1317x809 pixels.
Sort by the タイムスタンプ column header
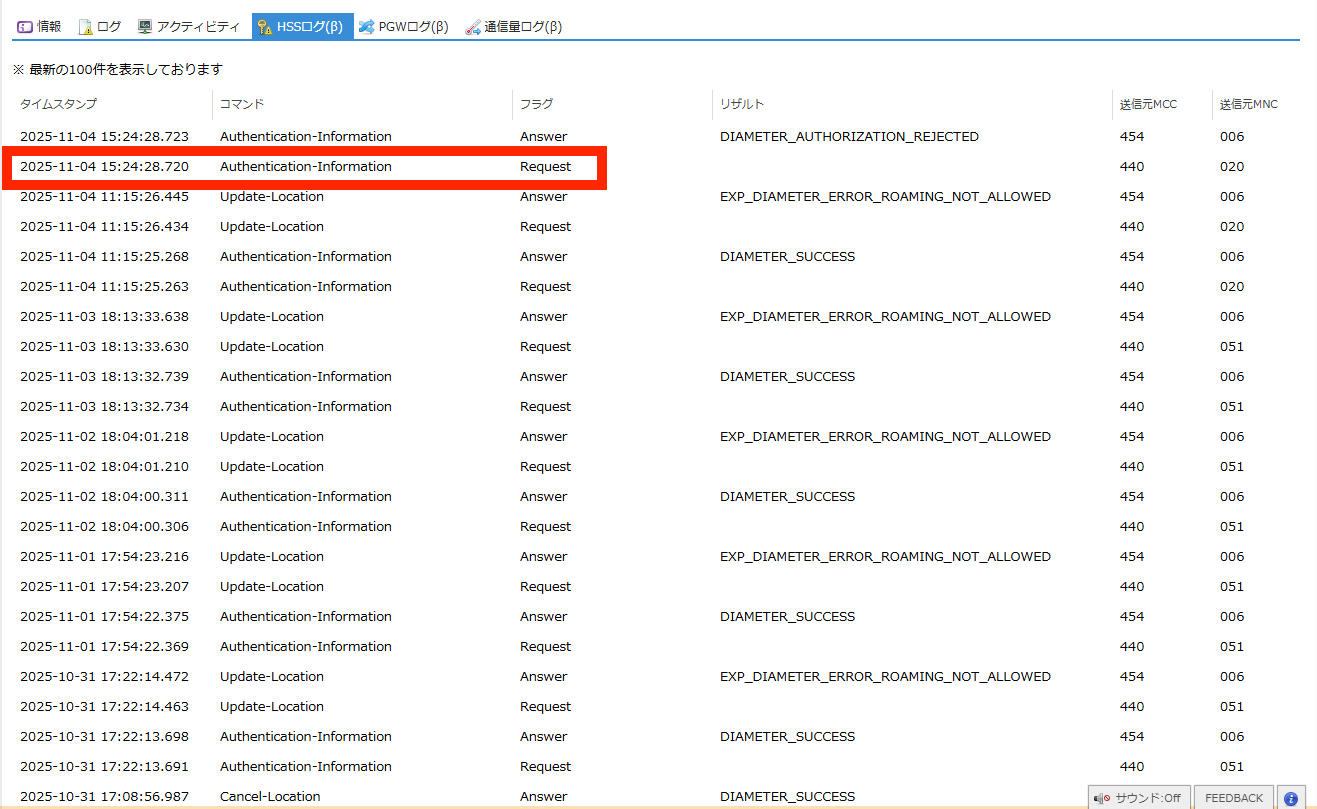(58, 104)
